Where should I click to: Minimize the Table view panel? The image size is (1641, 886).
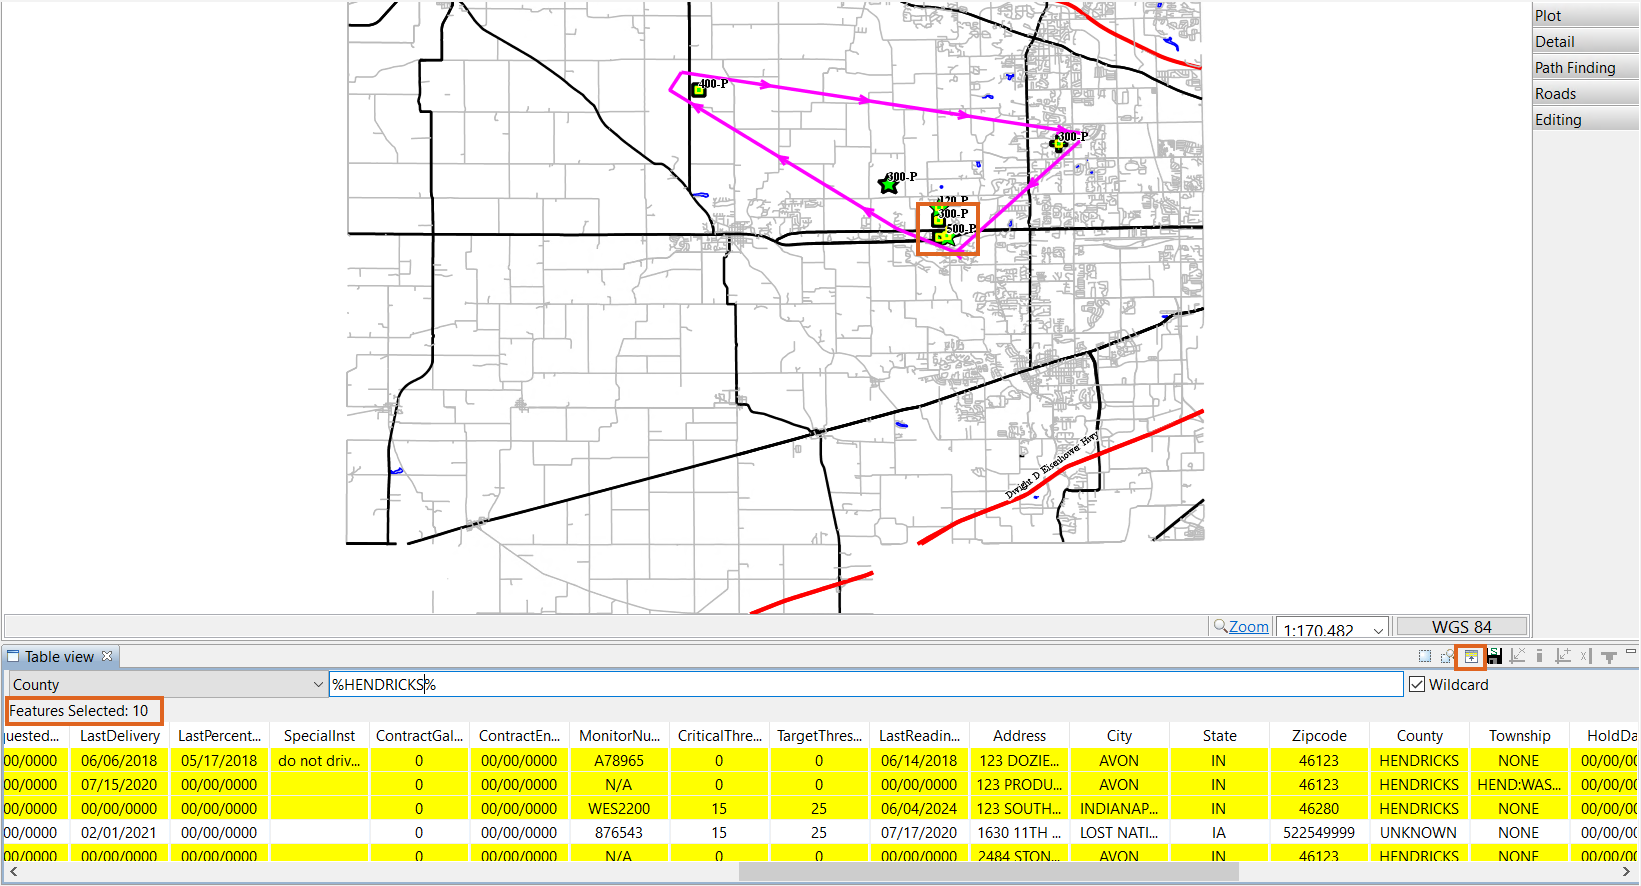1631,652
